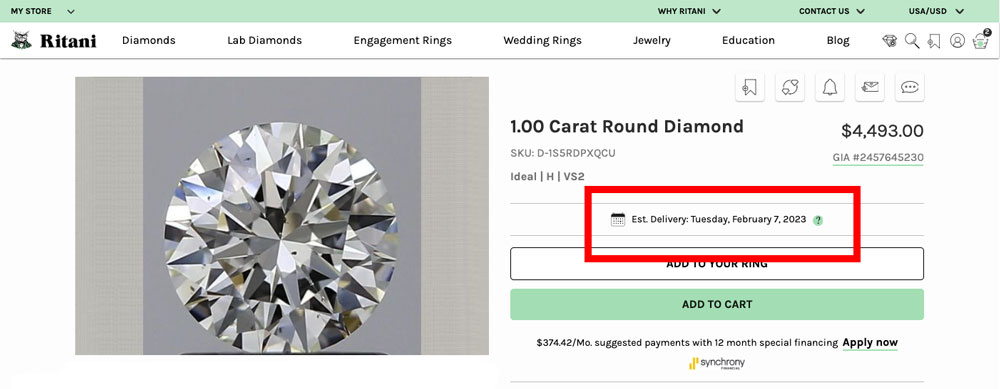Open the diamond icon in the header
Screen dimensions: 1000x389
890,41
